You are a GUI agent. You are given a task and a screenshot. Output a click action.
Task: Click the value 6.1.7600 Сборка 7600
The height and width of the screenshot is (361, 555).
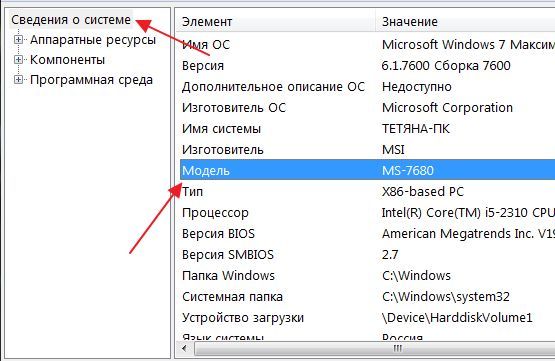[446, 66]
